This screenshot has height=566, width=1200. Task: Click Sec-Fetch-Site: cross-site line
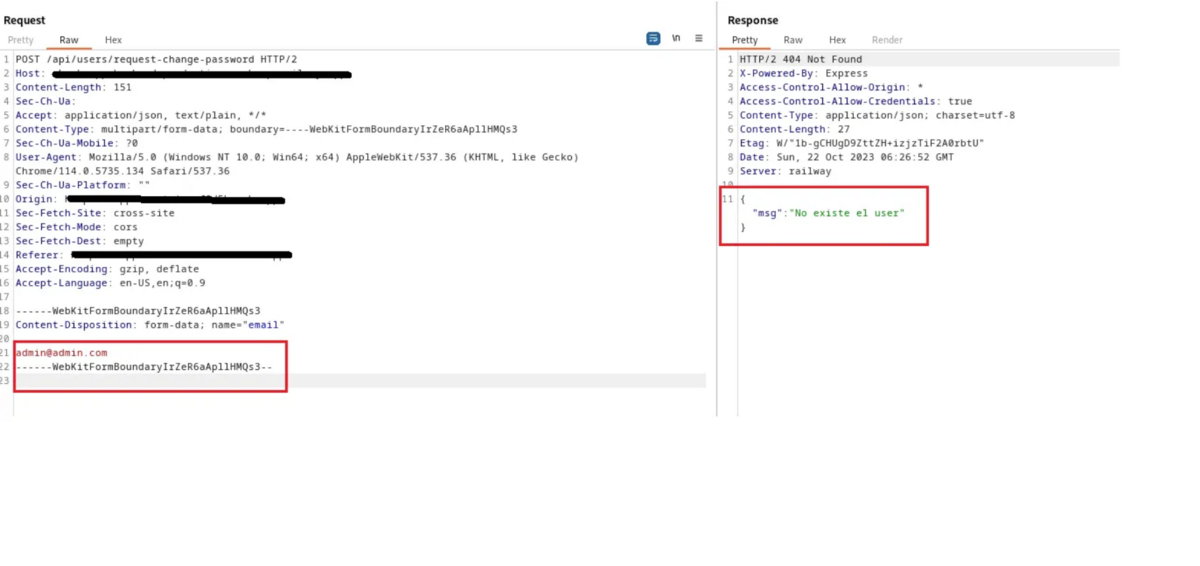(x=94, y=213)
